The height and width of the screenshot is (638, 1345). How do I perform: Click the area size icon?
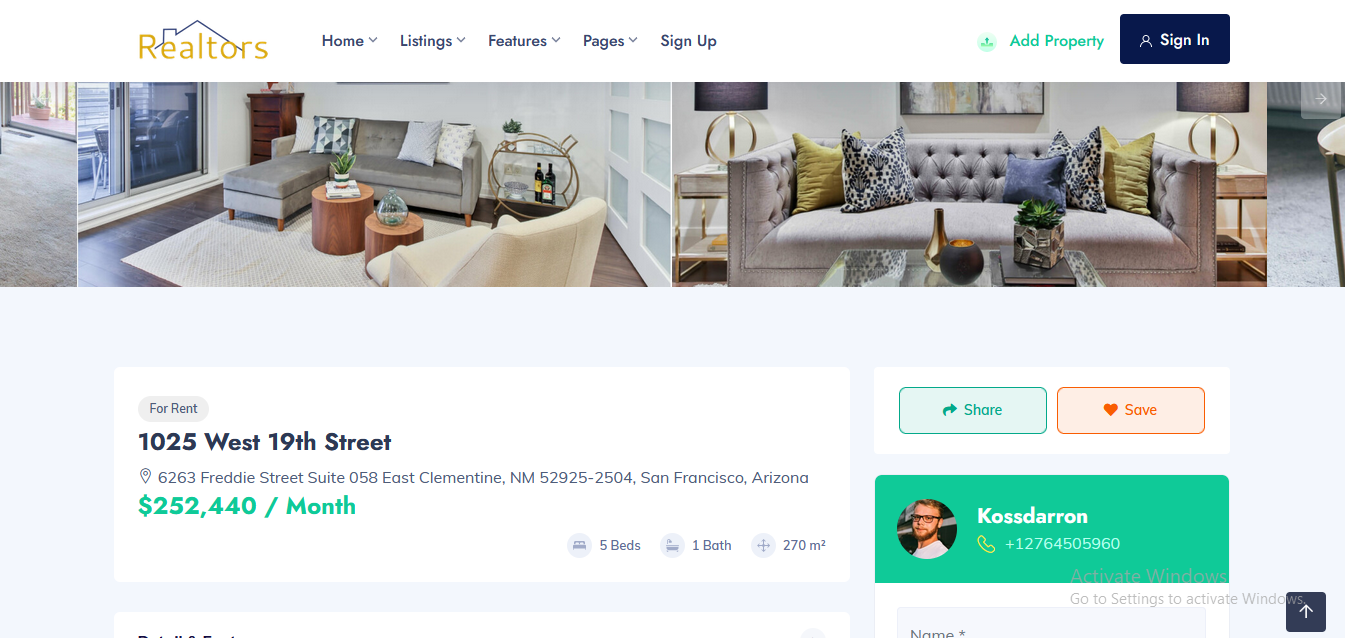point(763,545)
